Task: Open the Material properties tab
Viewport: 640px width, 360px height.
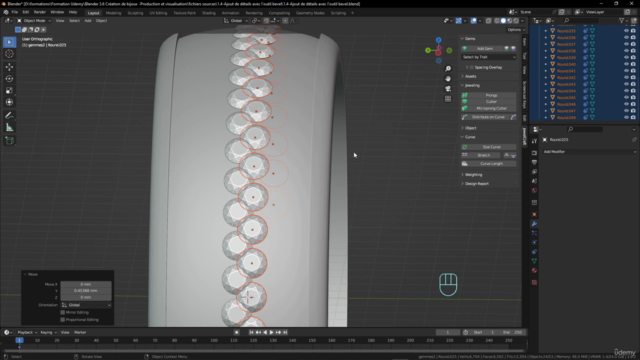Action: (x=534, y=270)
